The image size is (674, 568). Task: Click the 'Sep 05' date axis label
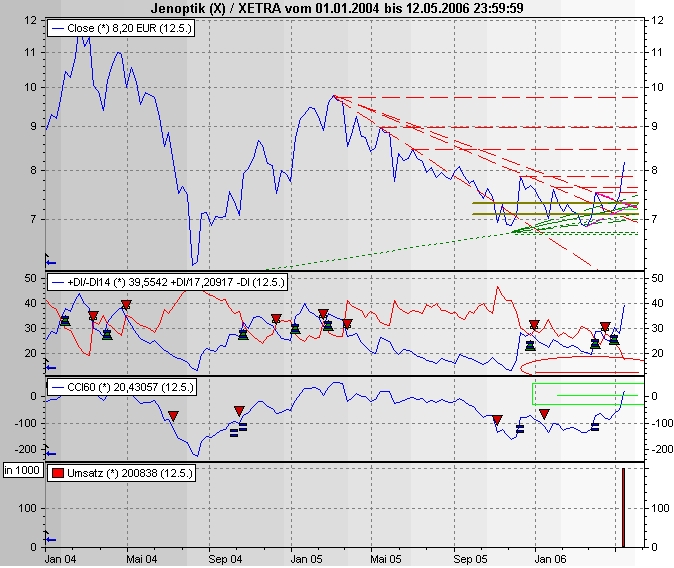coord(470,559)
